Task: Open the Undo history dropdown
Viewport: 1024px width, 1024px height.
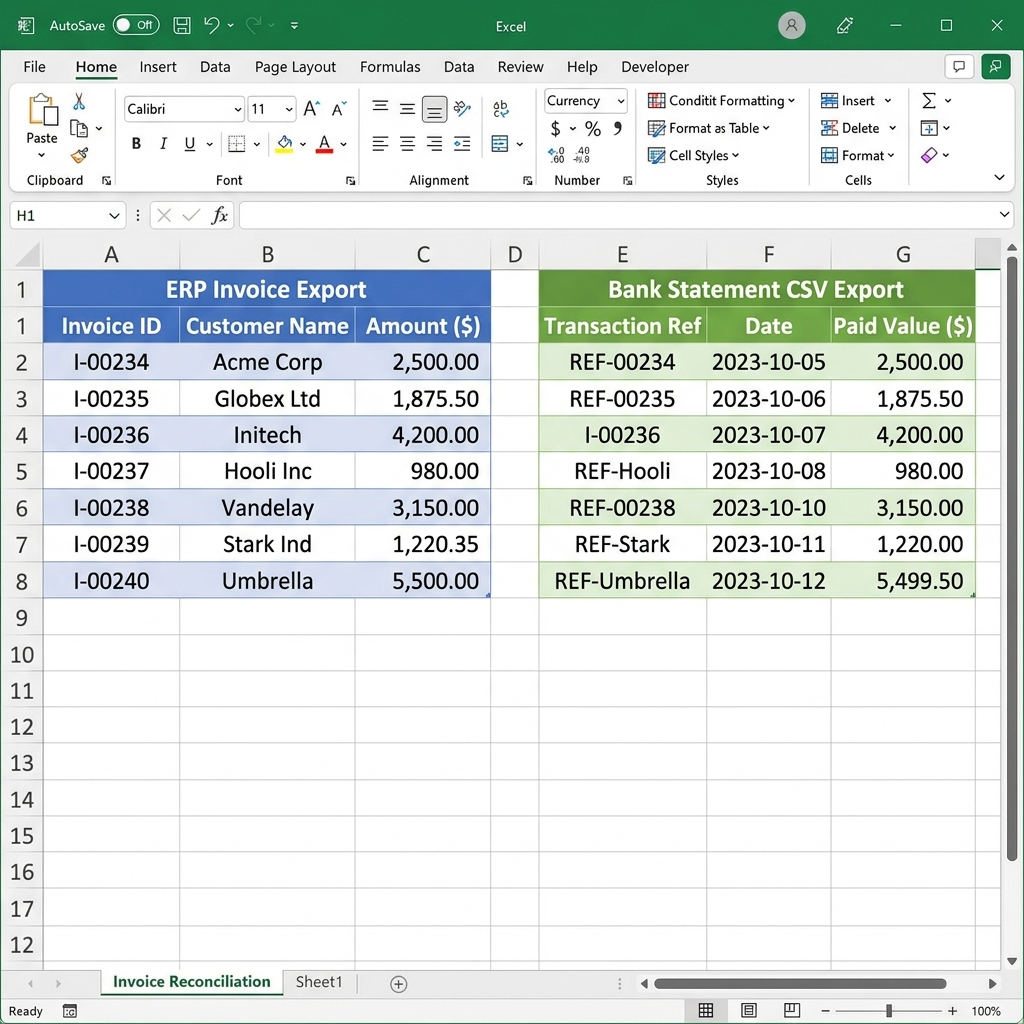Action: (231, 25)
